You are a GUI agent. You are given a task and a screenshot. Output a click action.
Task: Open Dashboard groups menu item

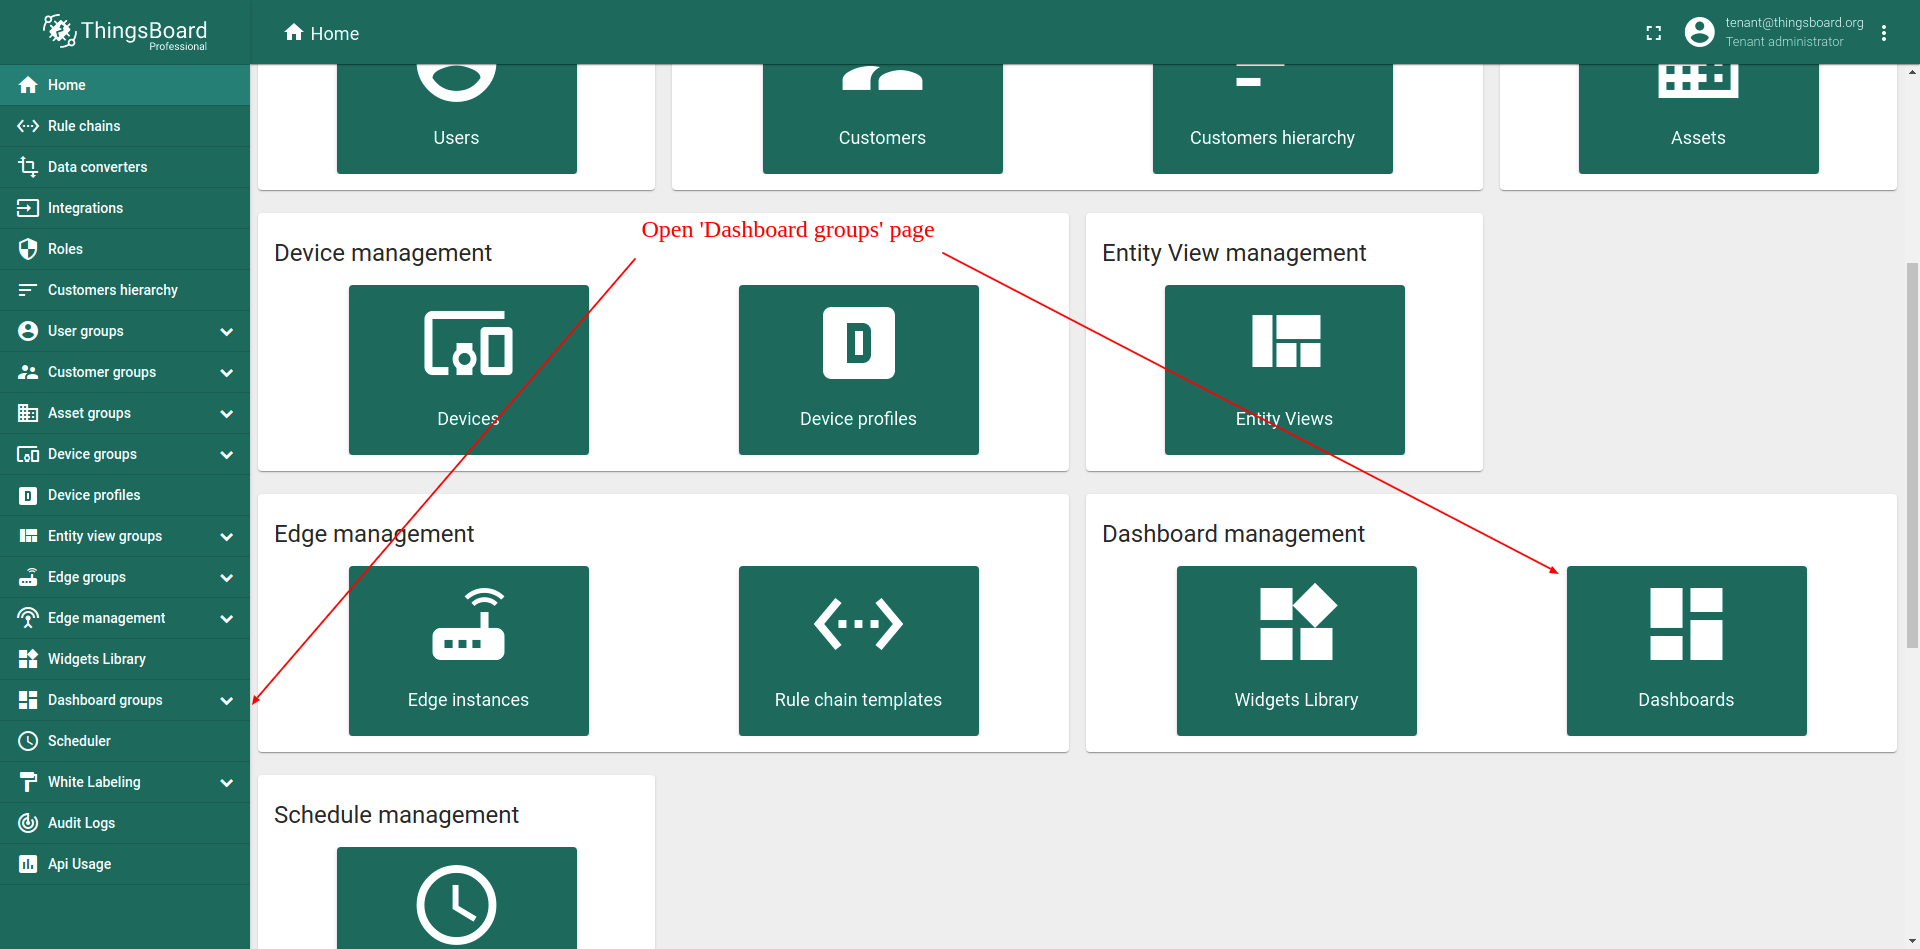pos(125,700)
